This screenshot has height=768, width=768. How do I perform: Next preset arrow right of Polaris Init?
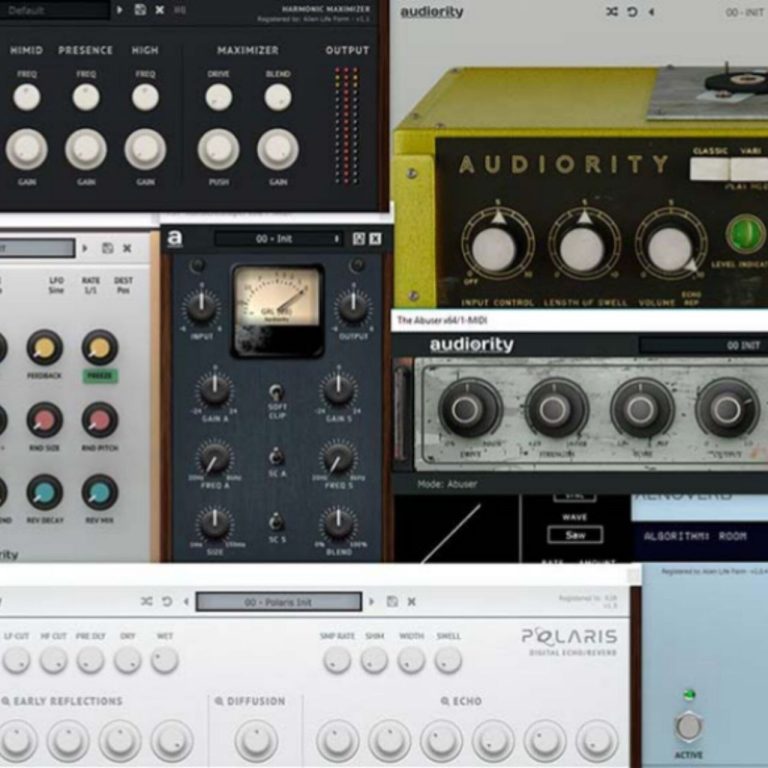(371, 601)
